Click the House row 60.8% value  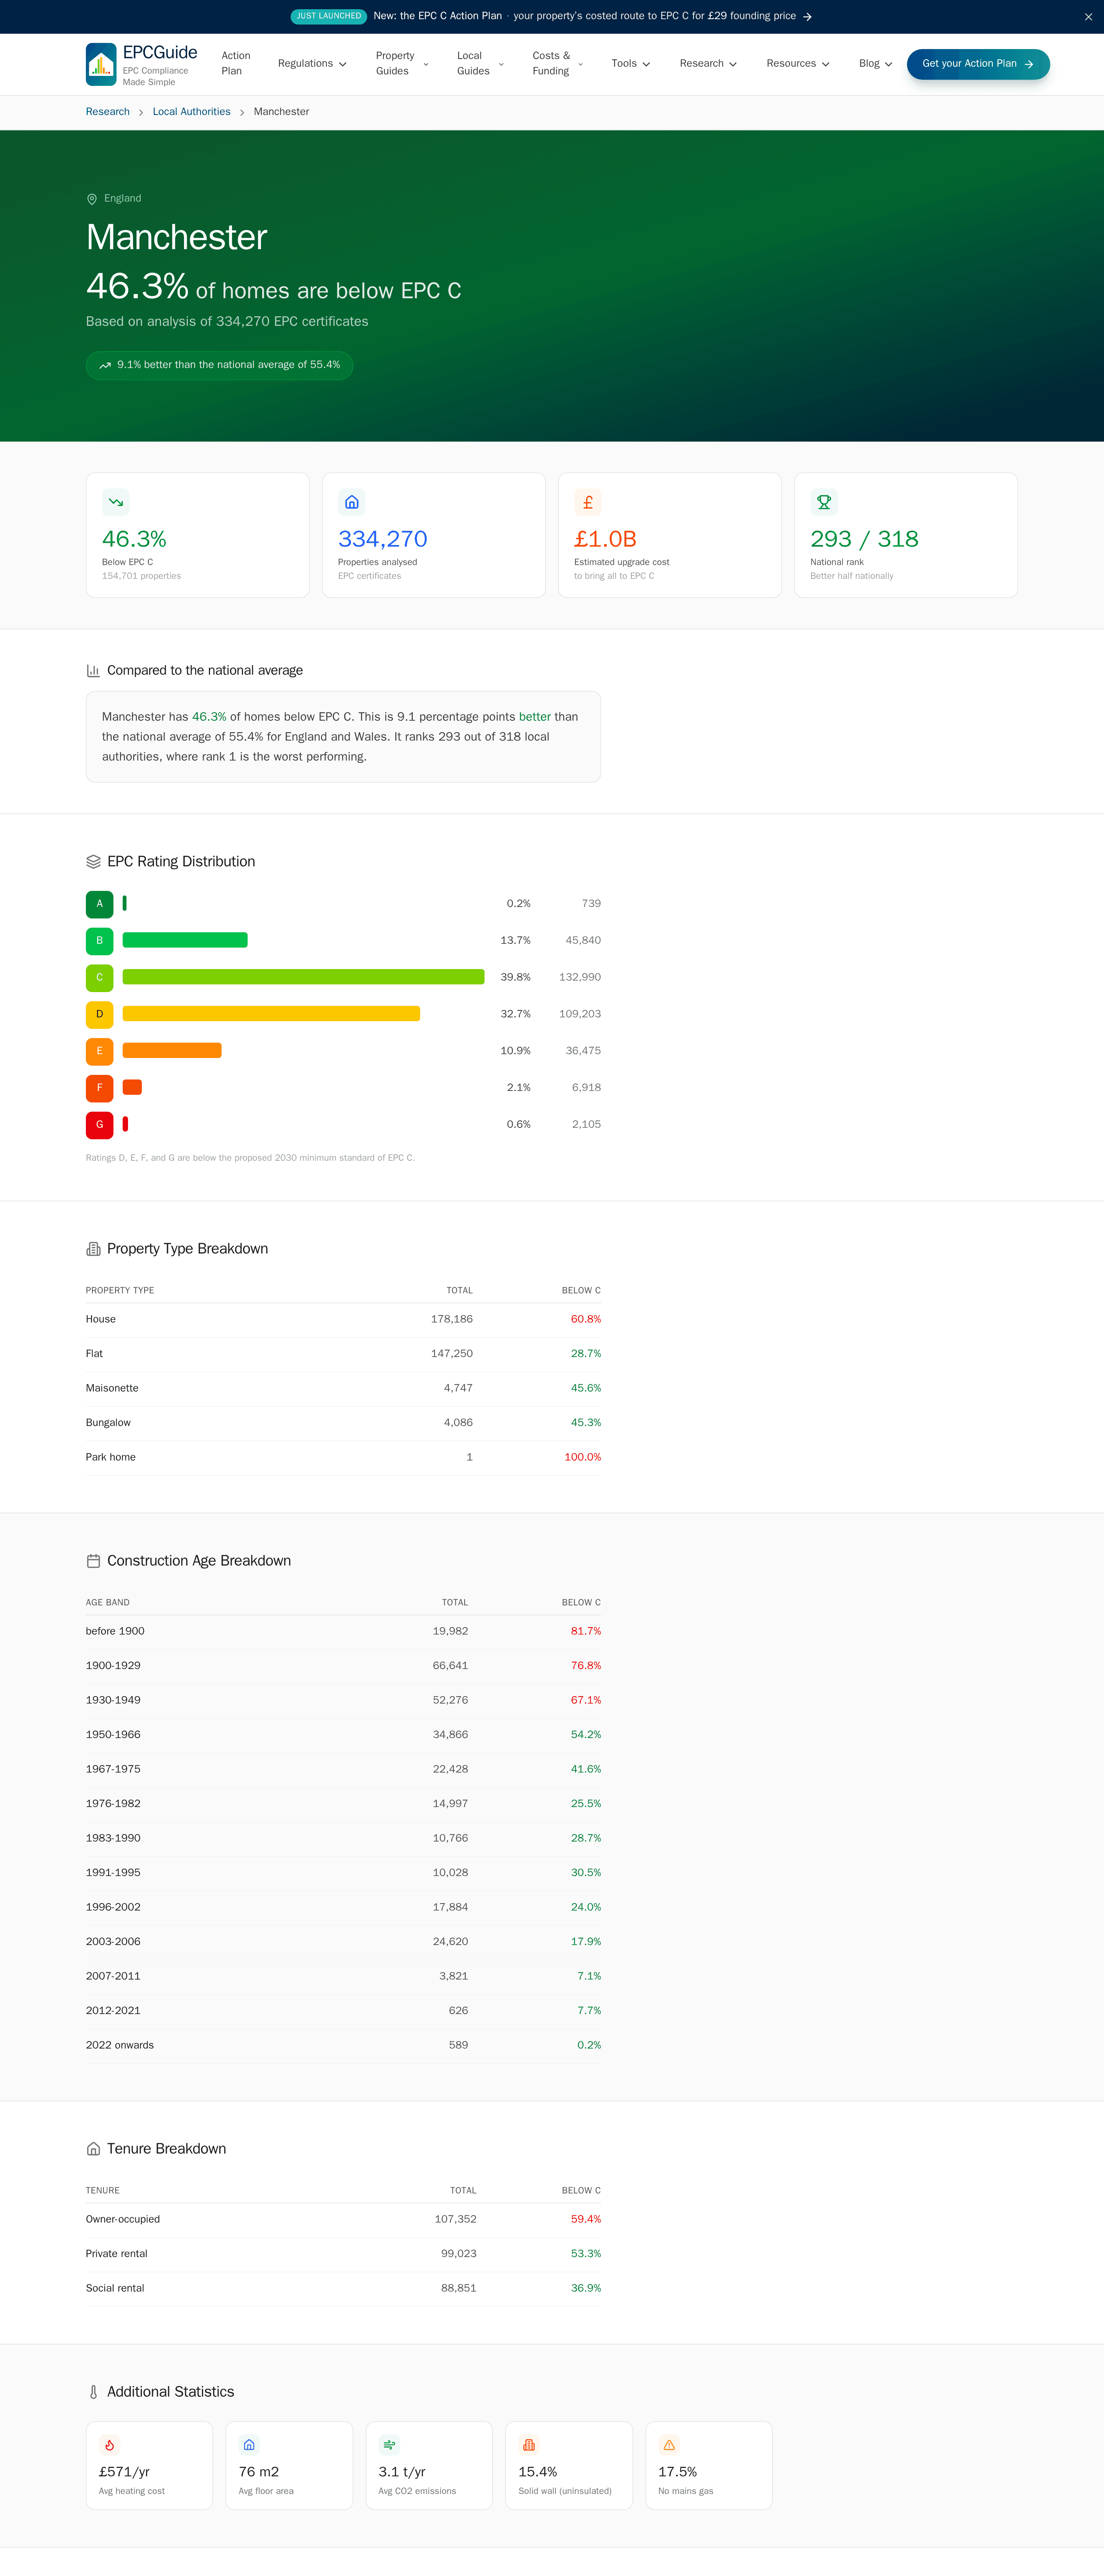(586, 1320)
